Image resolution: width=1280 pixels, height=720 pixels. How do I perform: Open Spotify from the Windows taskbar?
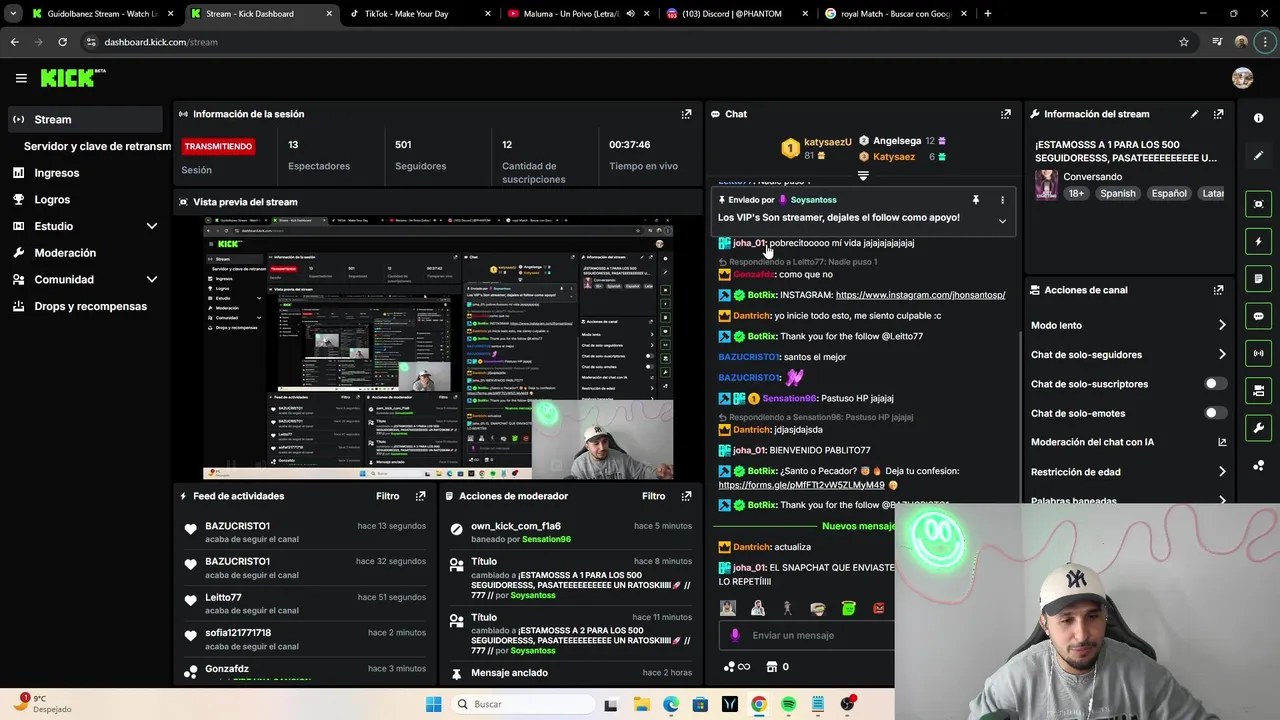click(788, 704)
